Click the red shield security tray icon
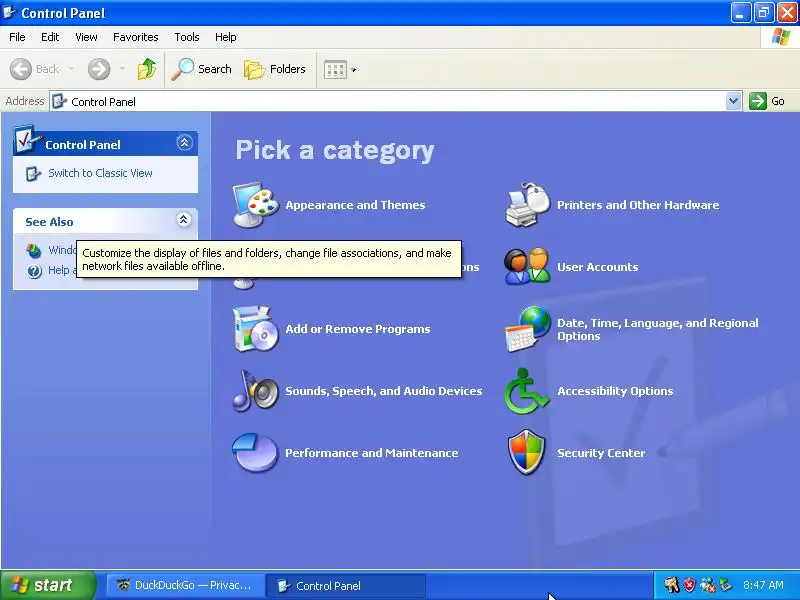 pyautogui.click(x=689, y=585)
